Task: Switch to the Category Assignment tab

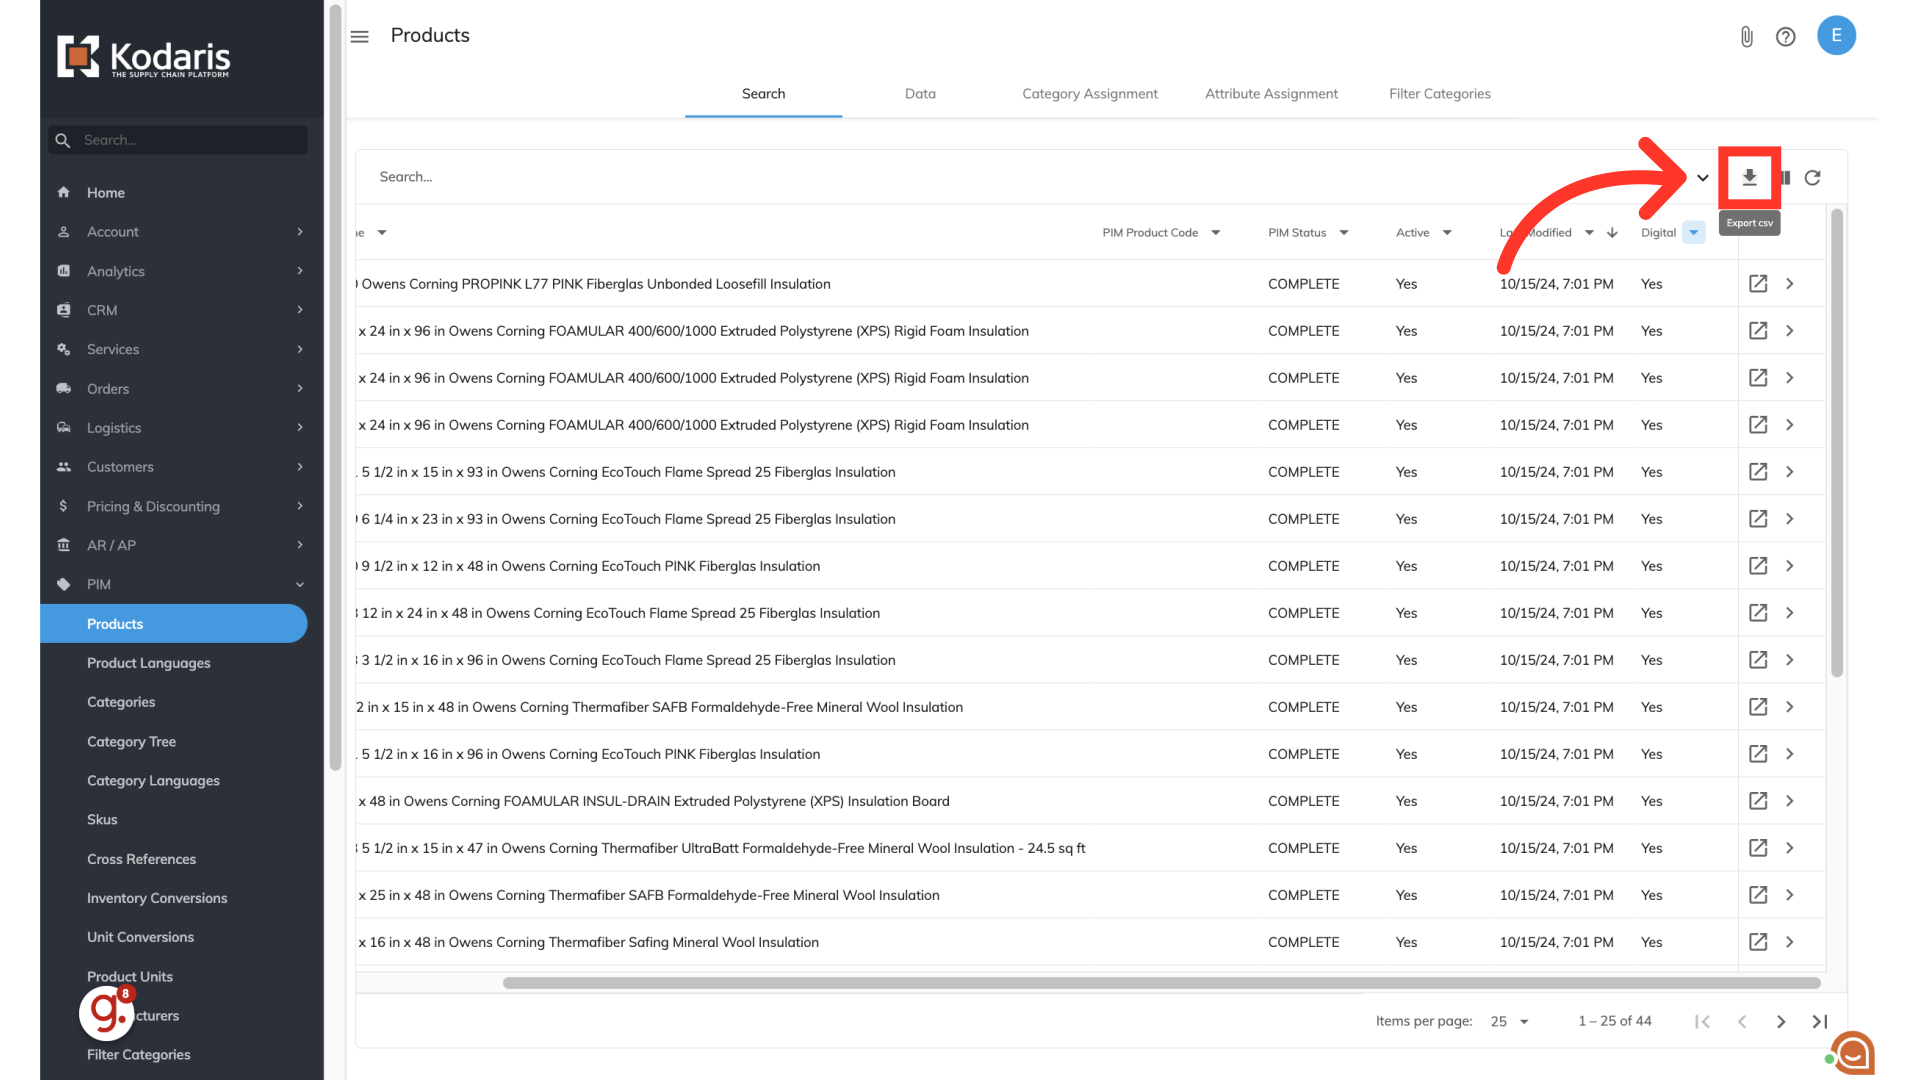Action: click(x=1090, y=94)
